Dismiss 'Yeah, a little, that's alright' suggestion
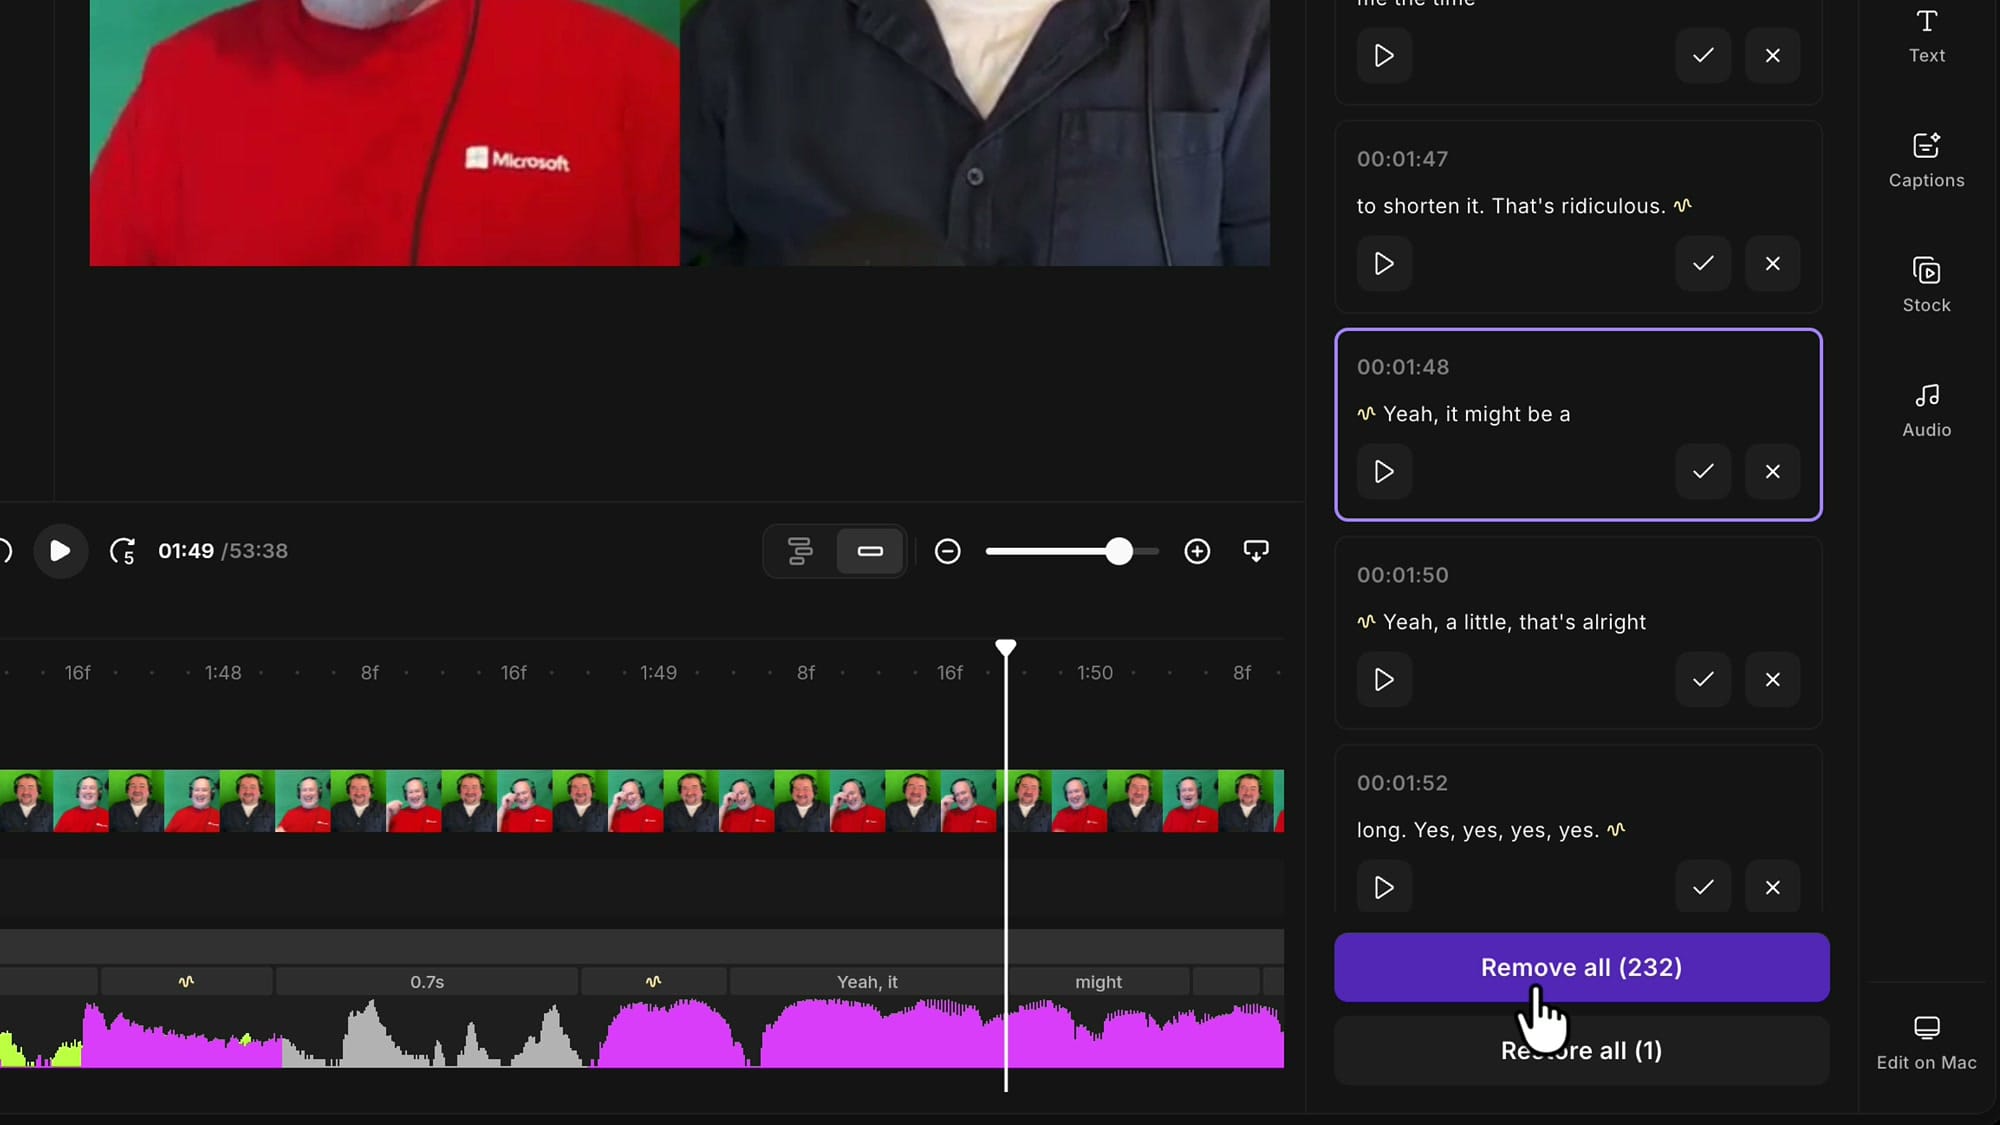Screen dimensions: 2000x1125 coord(1772,680)
